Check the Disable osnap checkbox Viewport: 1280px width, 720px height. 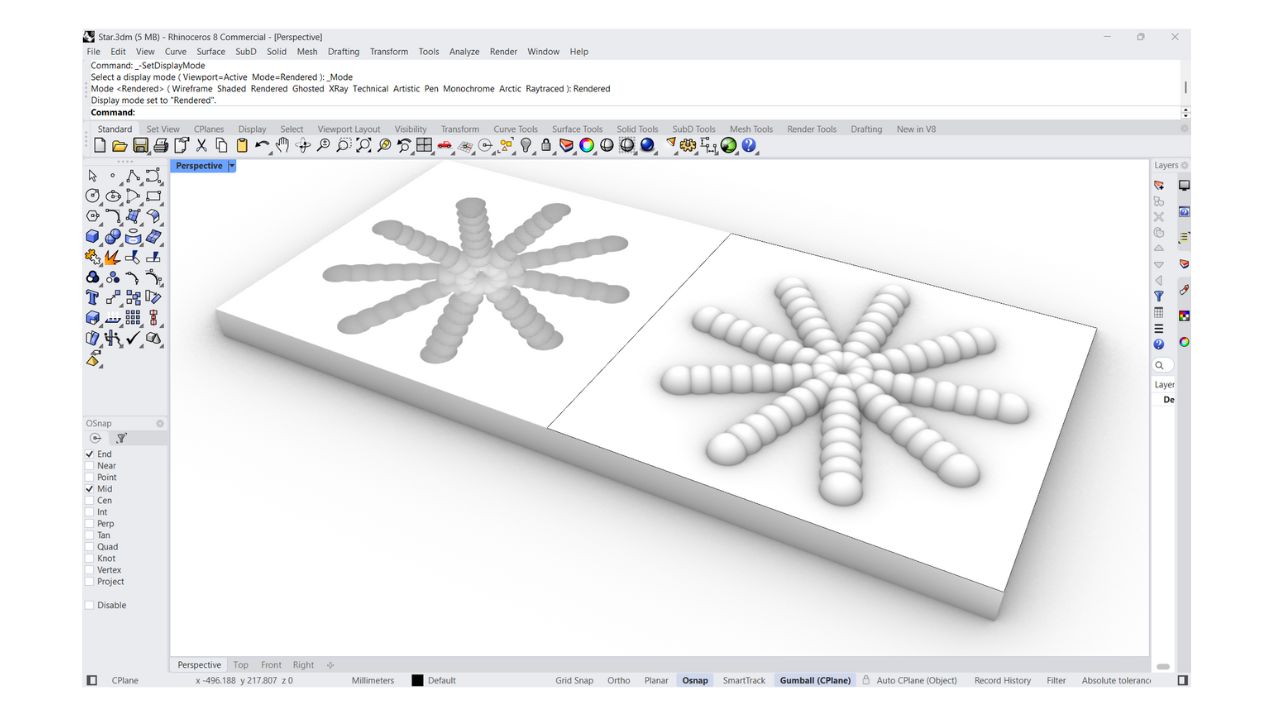pos(89,605)
